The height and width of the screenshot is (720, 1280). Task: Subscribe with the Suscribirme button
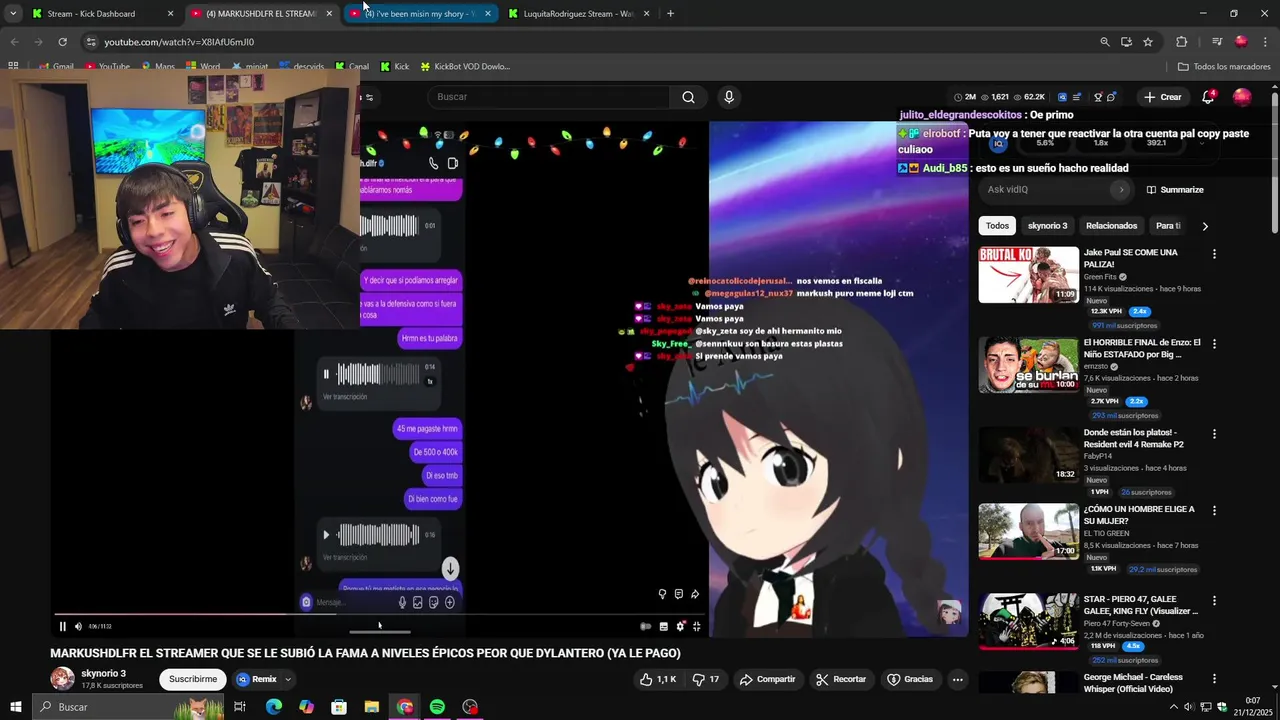point(193,679)
